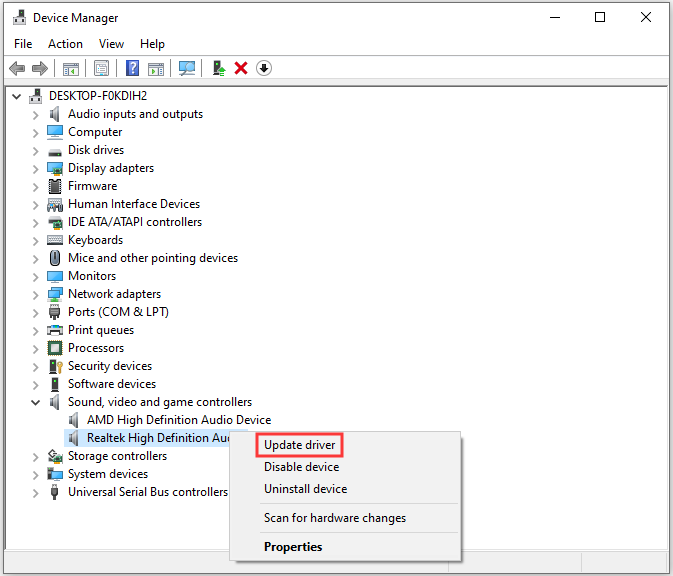
Task: Open the Help menu
Action: pyautogui.click(x=152, y=44)
